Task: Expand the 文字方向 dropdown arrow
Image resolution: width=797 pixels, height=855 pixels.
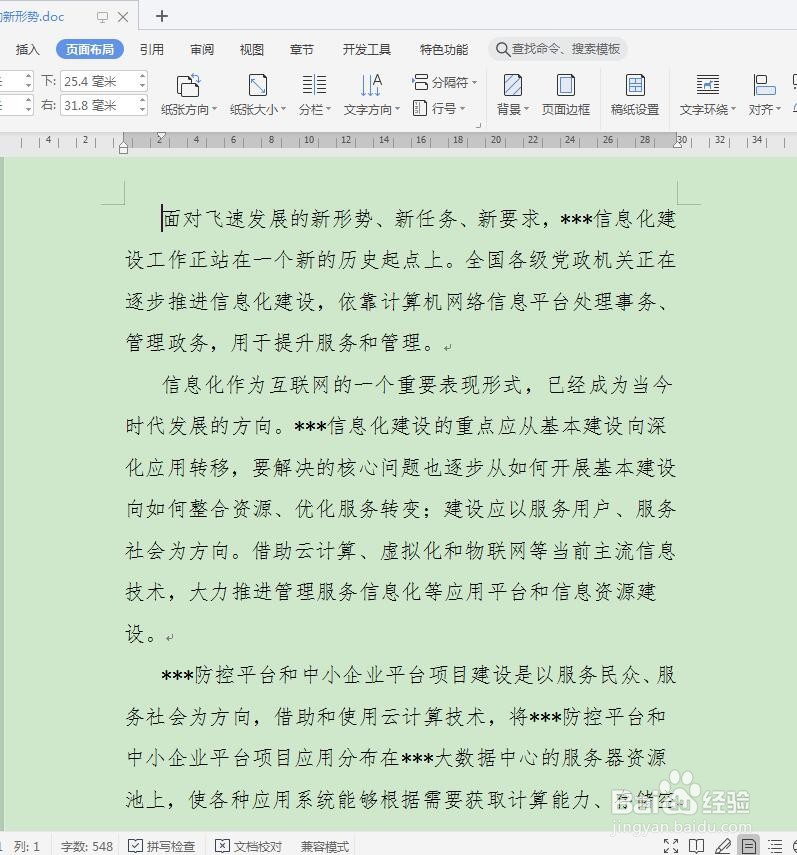Action: click(x=397, y=109)
